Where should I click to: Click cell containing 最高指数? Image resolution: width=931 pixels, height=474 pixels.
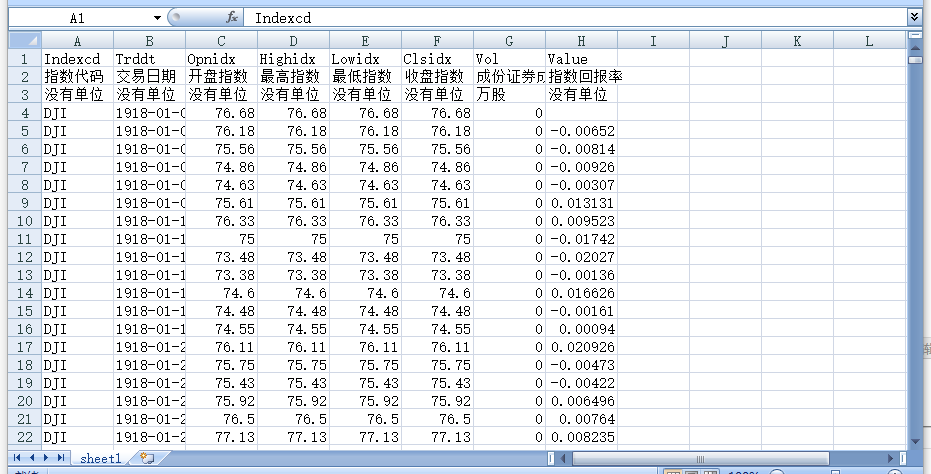pos(293,77)
